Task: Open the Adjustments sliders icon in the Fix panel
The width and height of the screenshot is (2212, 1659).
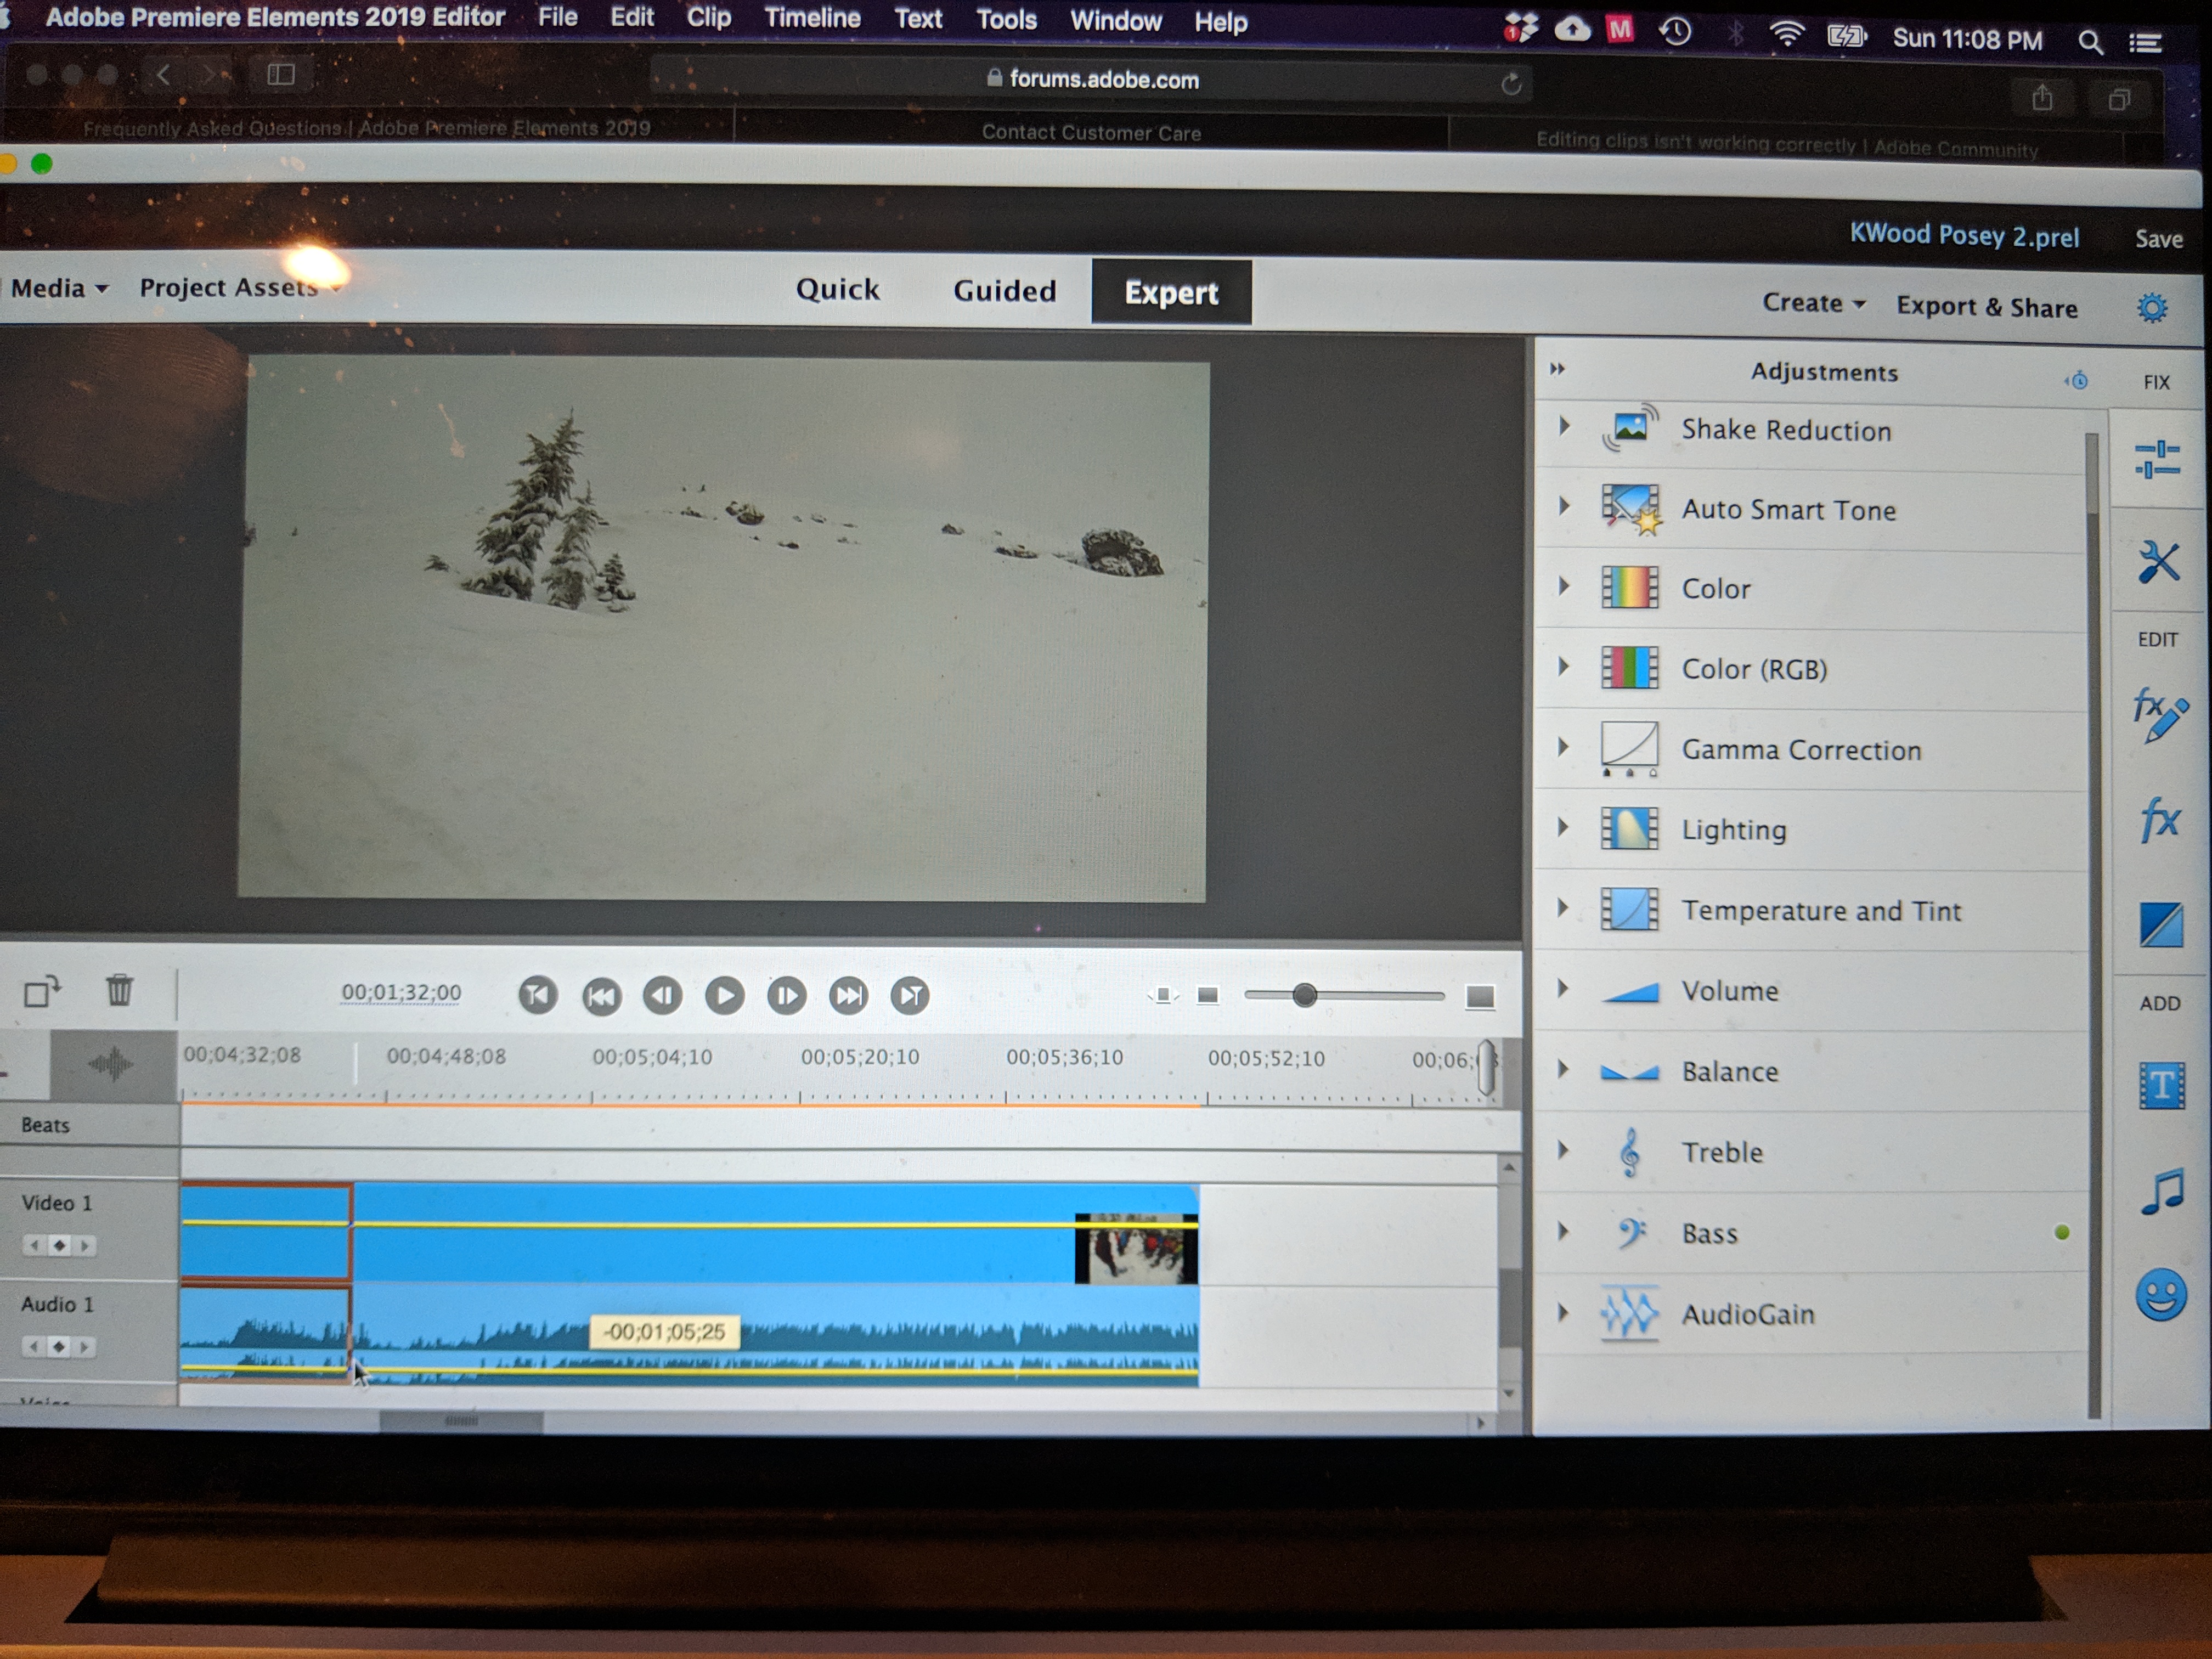Action: (2157, 460)
